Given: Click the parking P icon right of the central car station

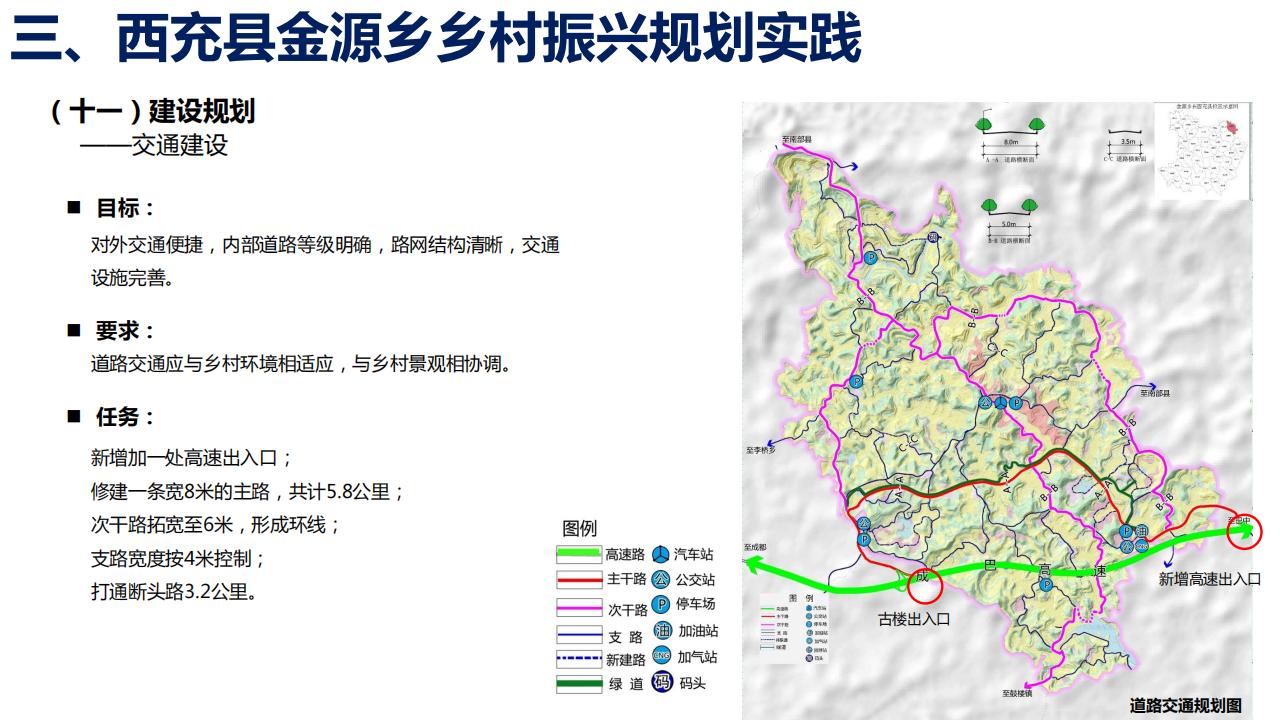Looking at the screenshot, I should point(1016,402).
